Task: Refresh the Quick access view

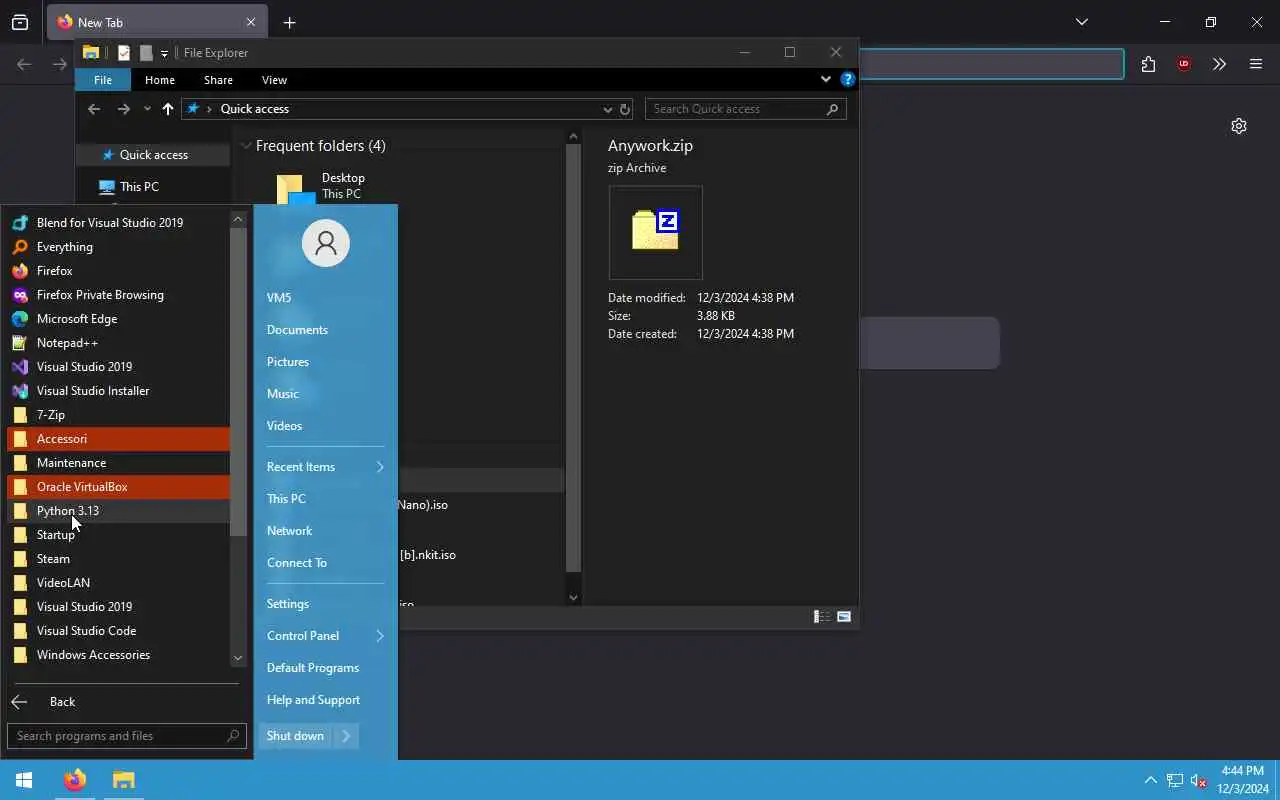Action: pos(625,109)
